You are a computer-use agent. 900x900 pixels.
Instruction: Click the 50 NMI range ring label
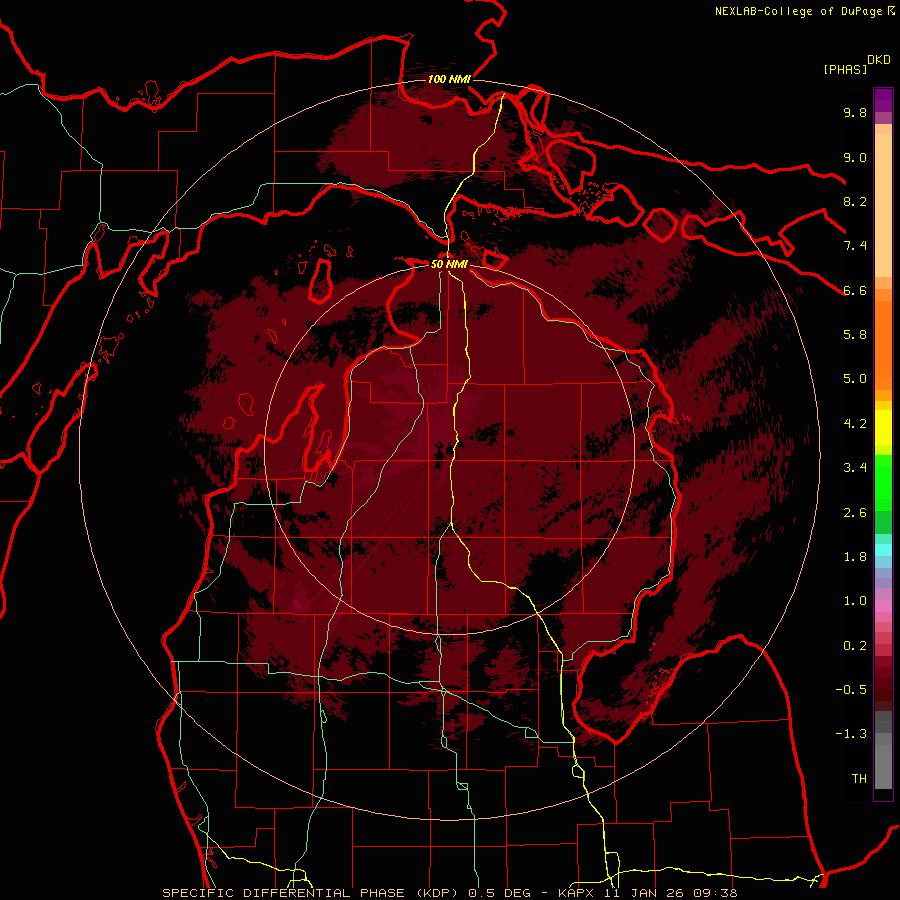(x=449, y=264)
